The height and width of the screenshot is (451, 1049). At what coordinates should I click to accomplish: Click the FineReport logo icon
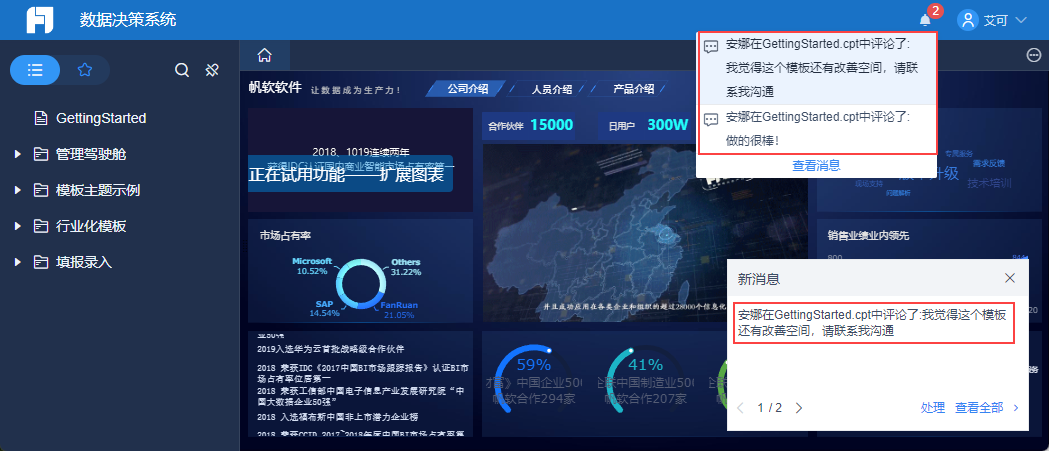pyautogui.click(x=39, y=20)
